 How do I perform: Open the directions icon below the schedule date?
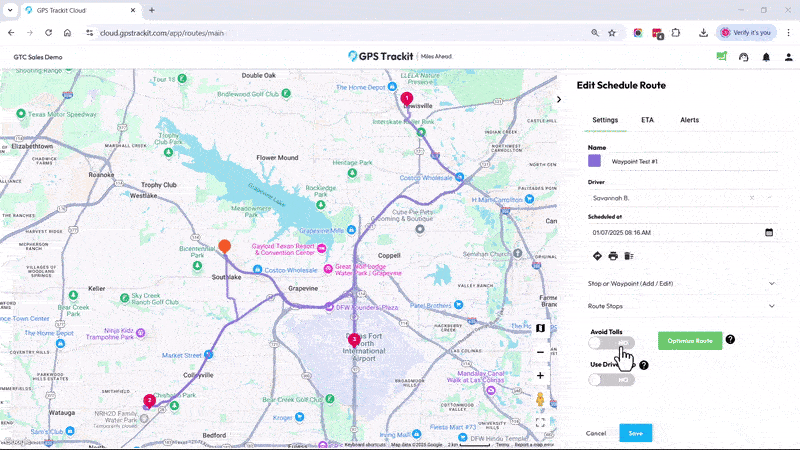point(597,256)
